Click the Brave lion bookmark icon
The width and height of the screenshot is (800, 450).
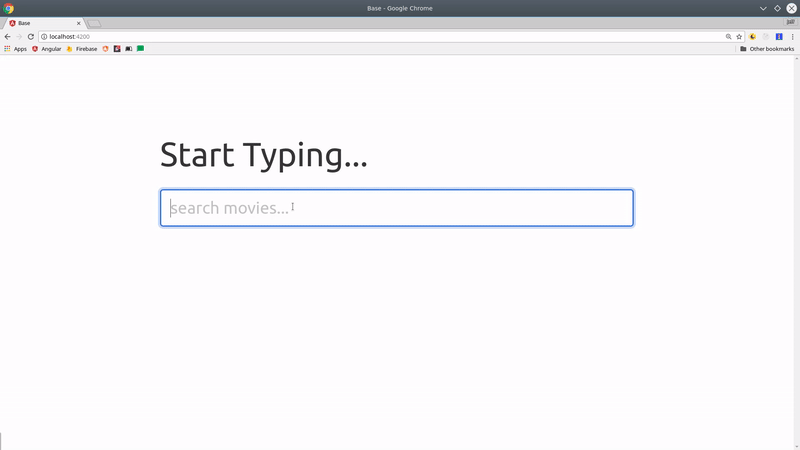[x=105, y=48]
